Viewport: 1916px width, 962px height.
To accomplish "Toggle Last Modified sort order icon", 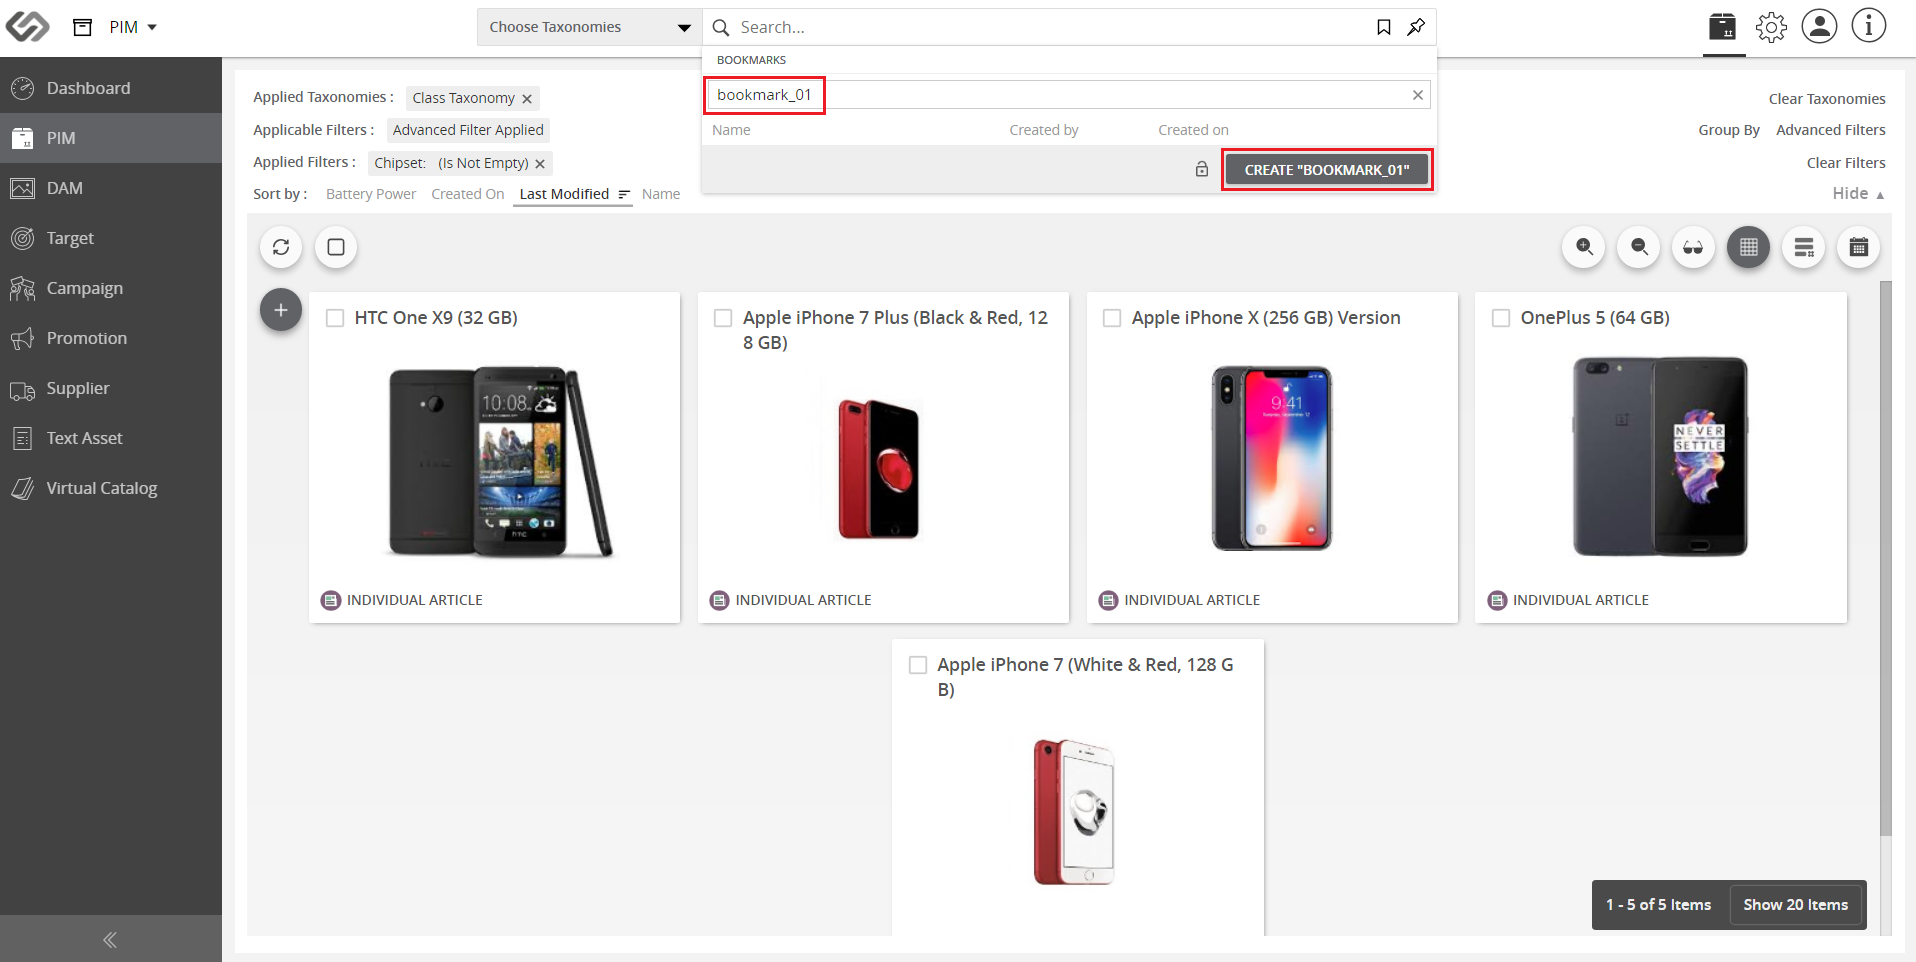I will click(624, 194).
